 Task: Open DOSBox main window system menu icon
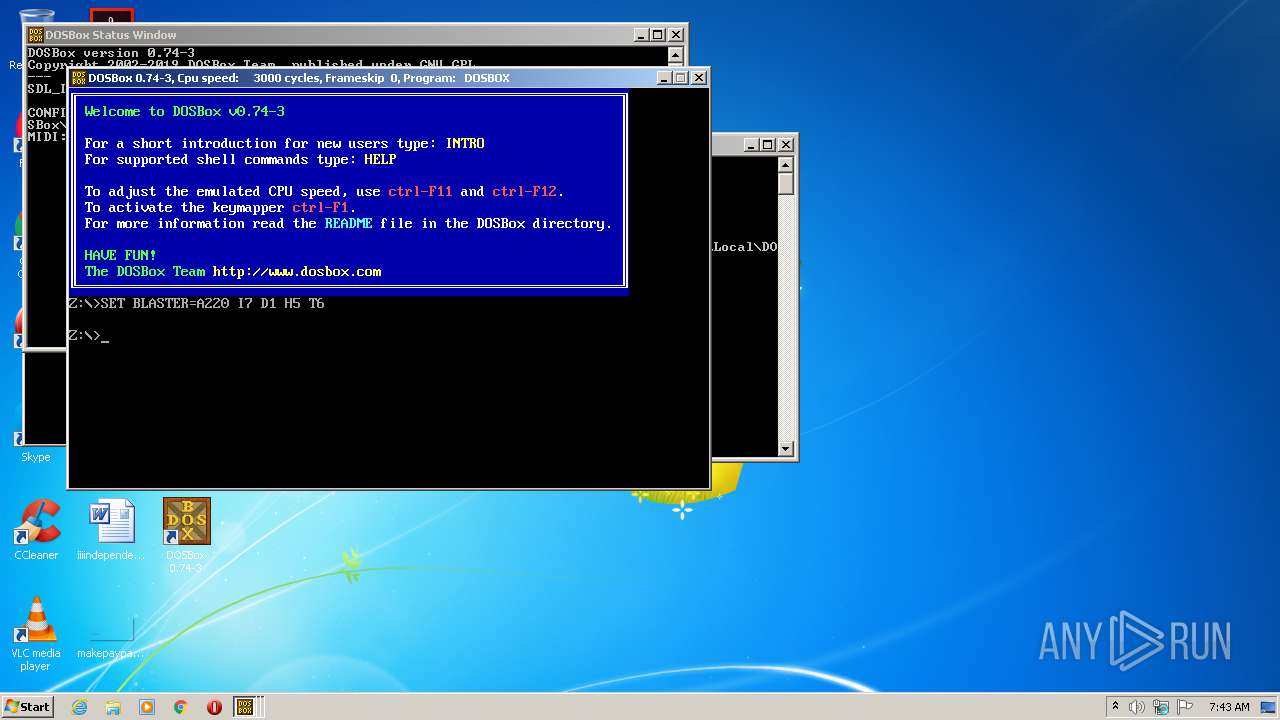coord(78,78)
